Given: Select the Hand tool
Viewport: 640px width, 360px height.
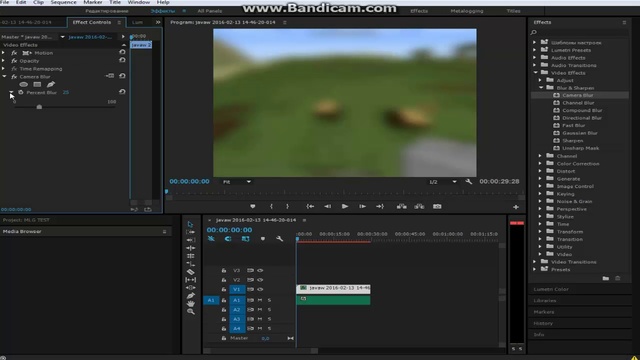Looking at the screenshot, I should pyautogui.click(x=190, y=303).
